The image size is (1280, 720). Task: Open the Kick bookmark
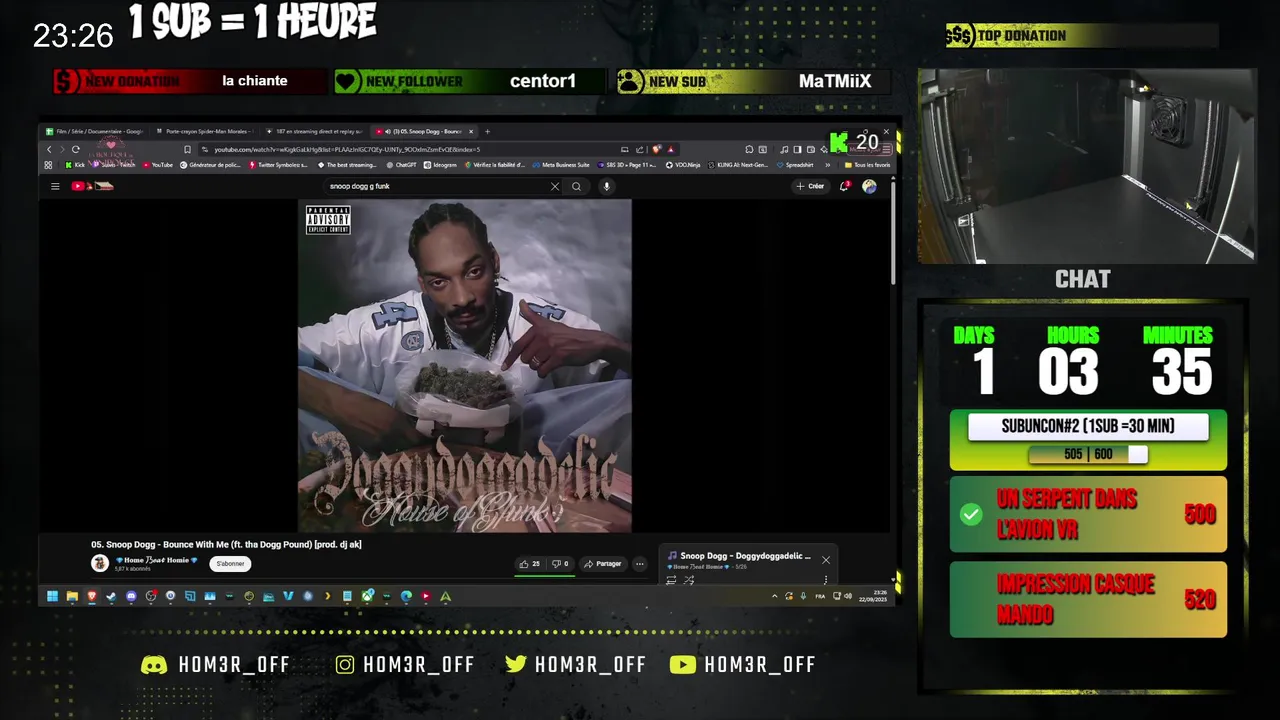[x=75, y=165]
